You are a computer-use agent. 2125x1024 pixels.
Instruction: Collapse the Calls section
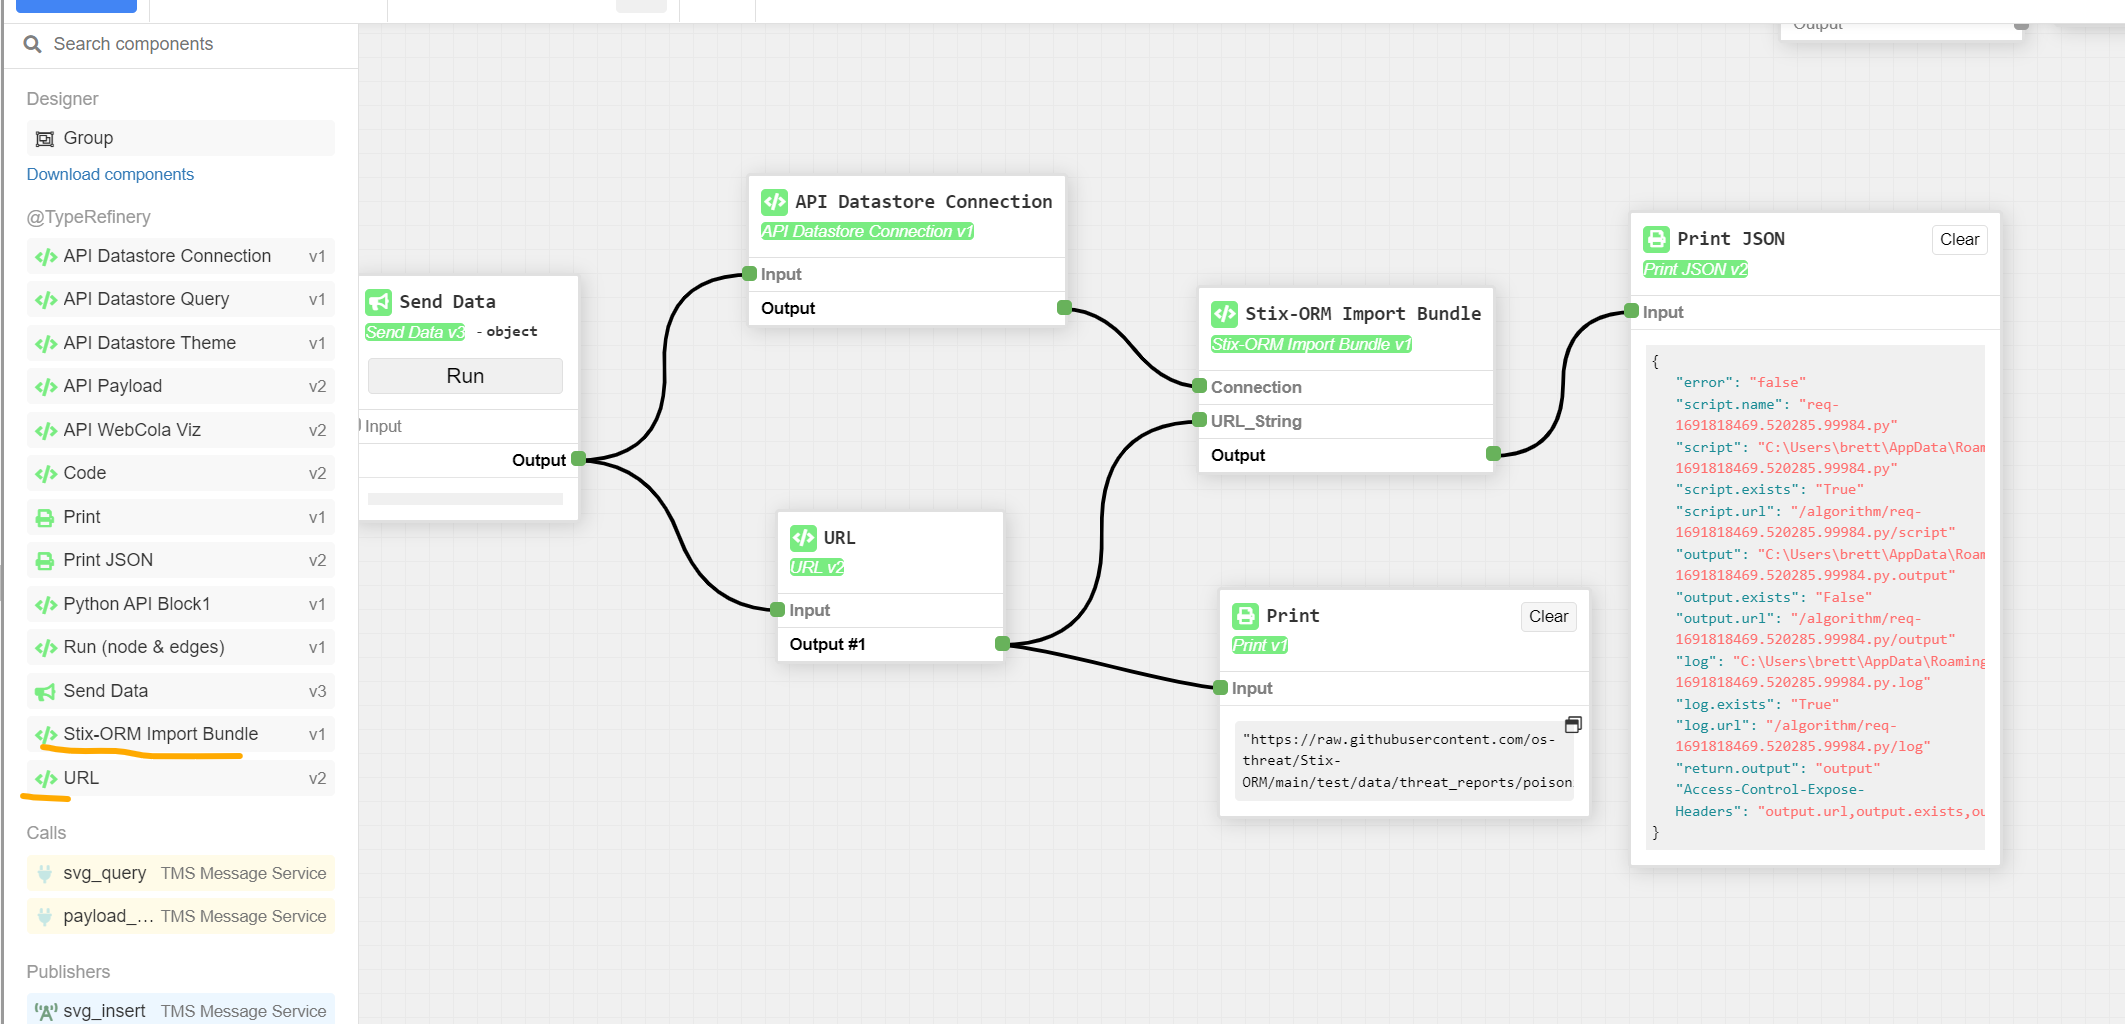pyautogui.click(x=46, y=832)
